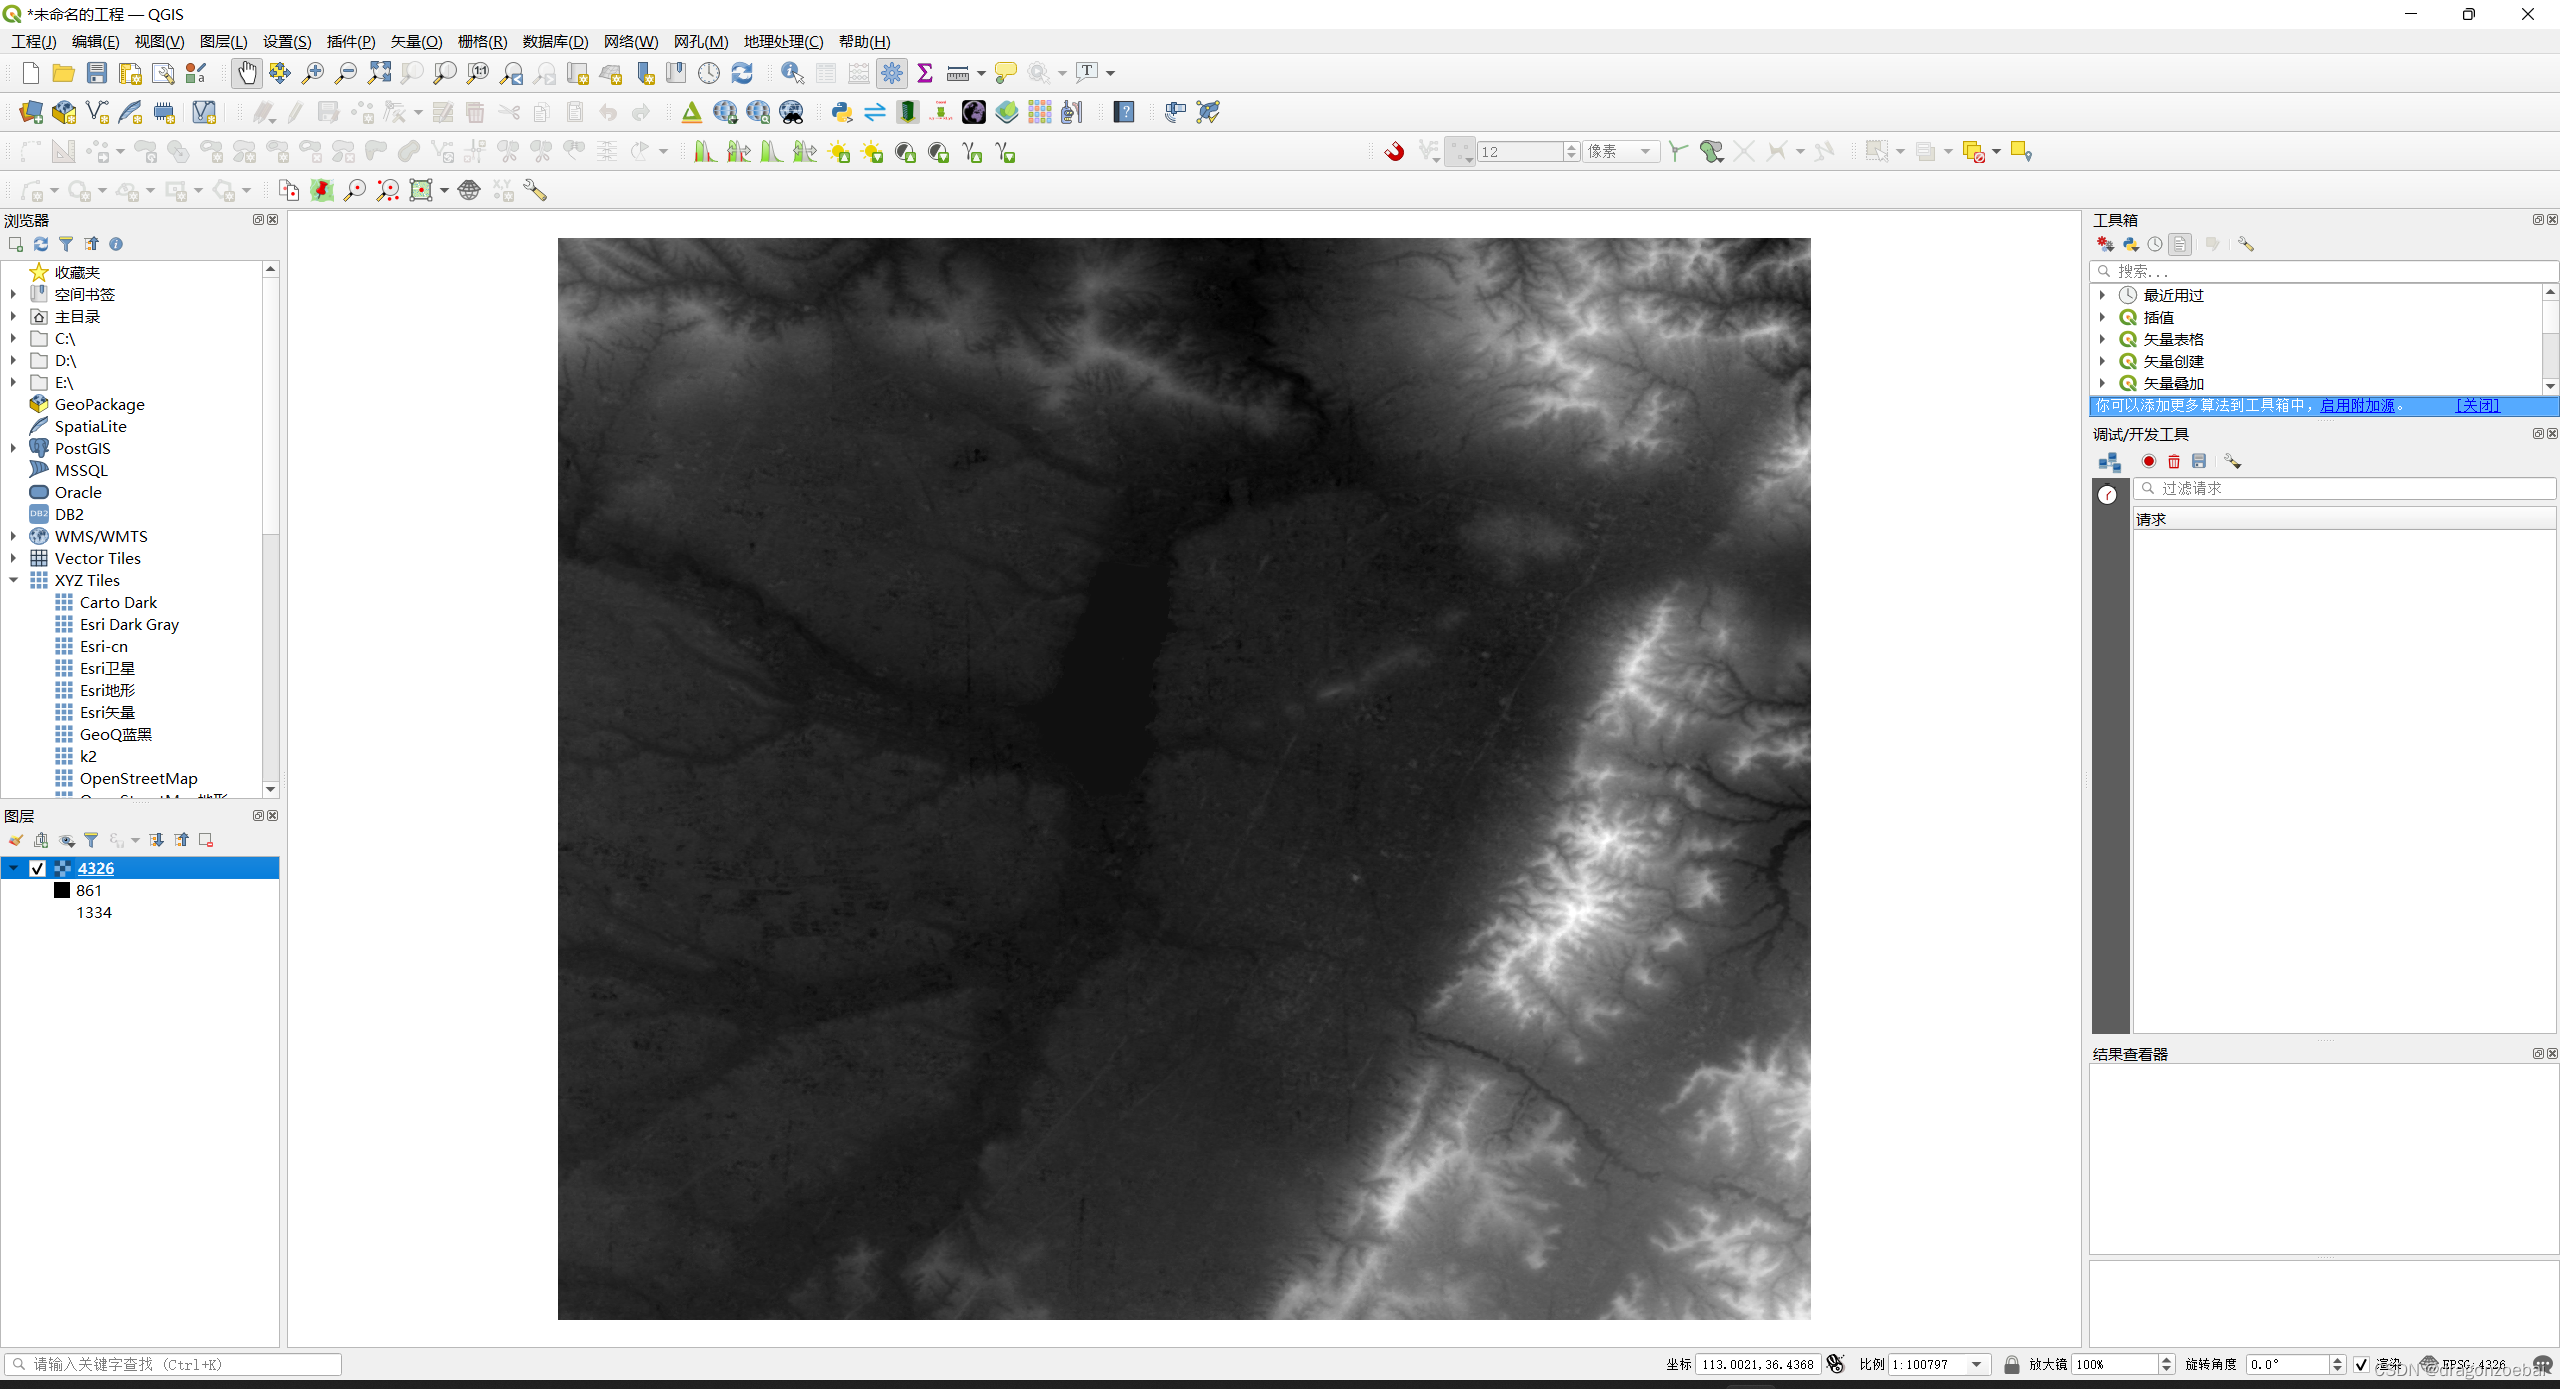Select the OpenStreetMap XYZ tile
Image resolution: width=2560 pixels, height=1389 pixels.
pyautogui.click(x=139, y=778)
